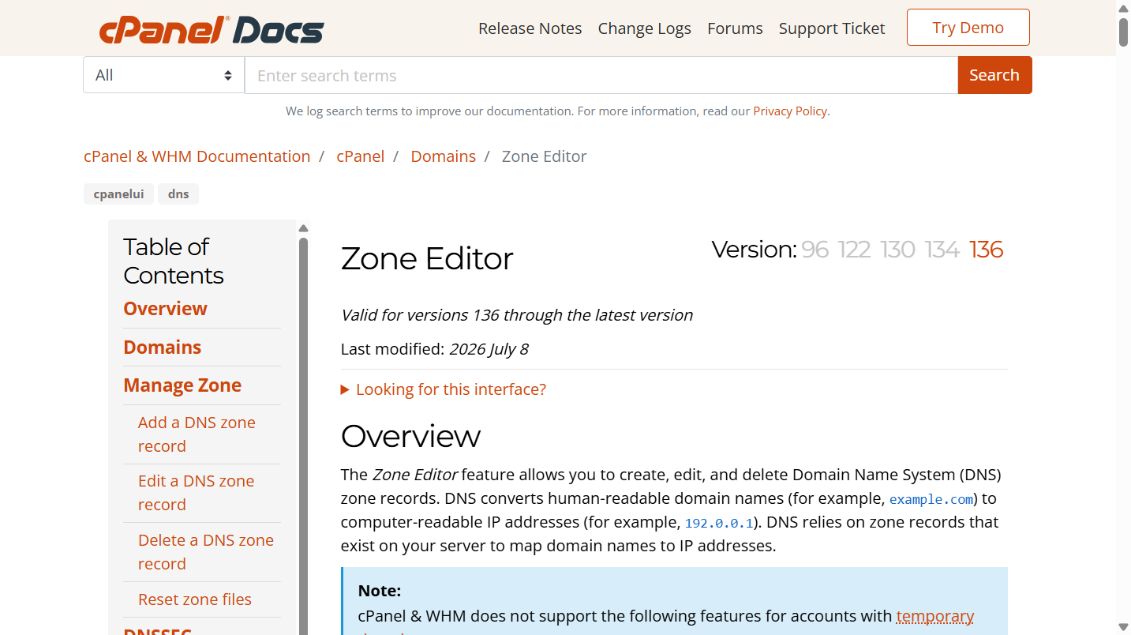1131x635 pixels.
Task: Click the cPanel Docs logo
Action: (211, 30)
